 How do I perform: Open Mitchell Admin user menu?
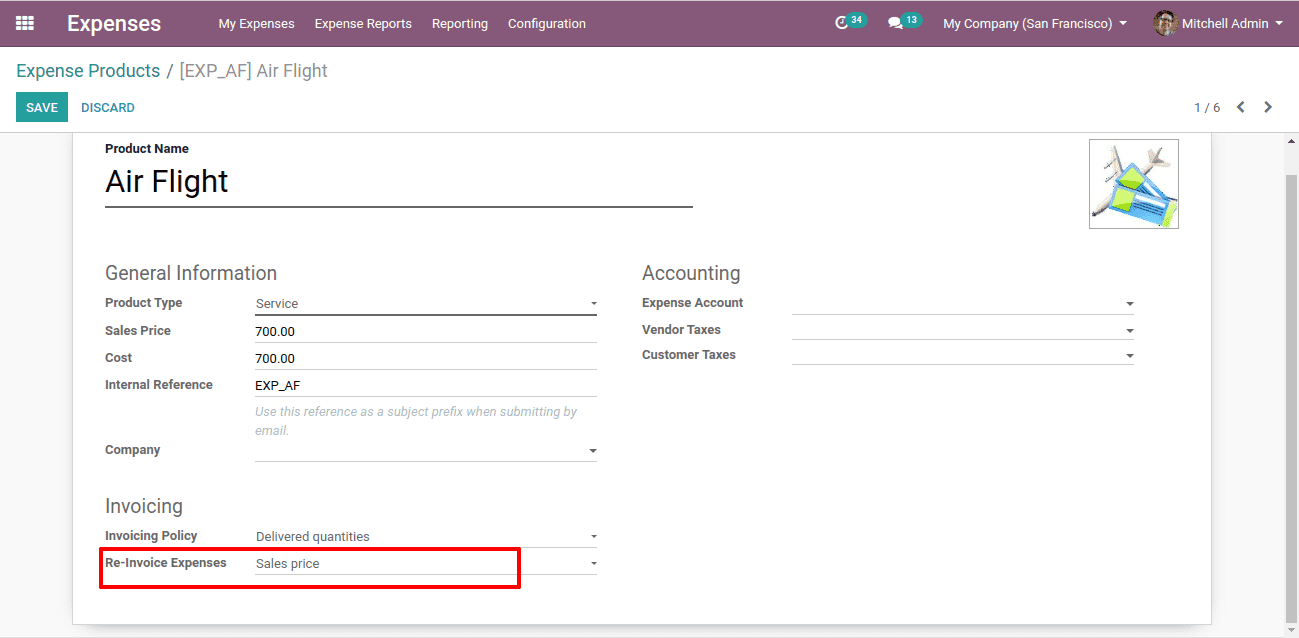click(x=1218, y=23)
